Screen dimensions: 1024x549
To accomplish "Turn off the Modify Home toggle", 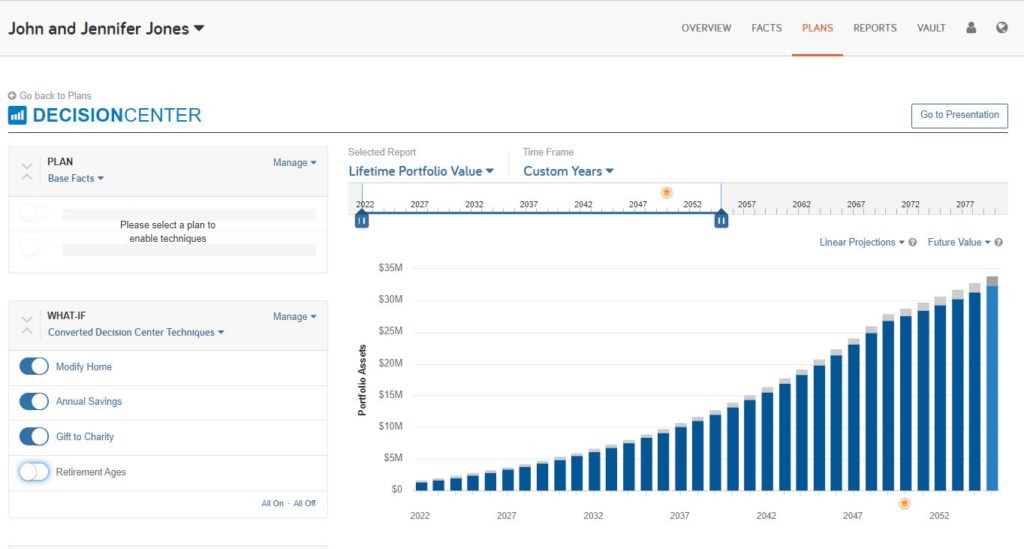I will pyautogui.click(x=34, y=367).
